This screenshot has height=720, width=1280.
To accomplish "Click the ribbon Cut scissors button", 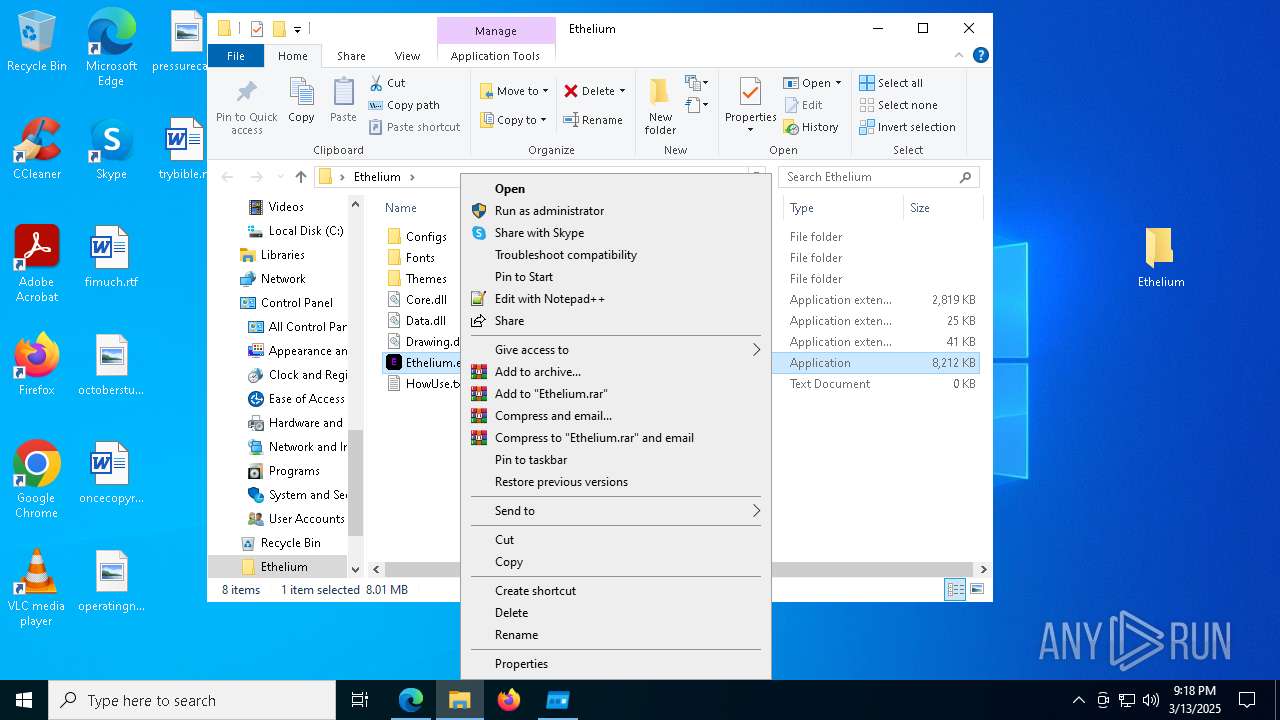I will [x=387, y=83].
